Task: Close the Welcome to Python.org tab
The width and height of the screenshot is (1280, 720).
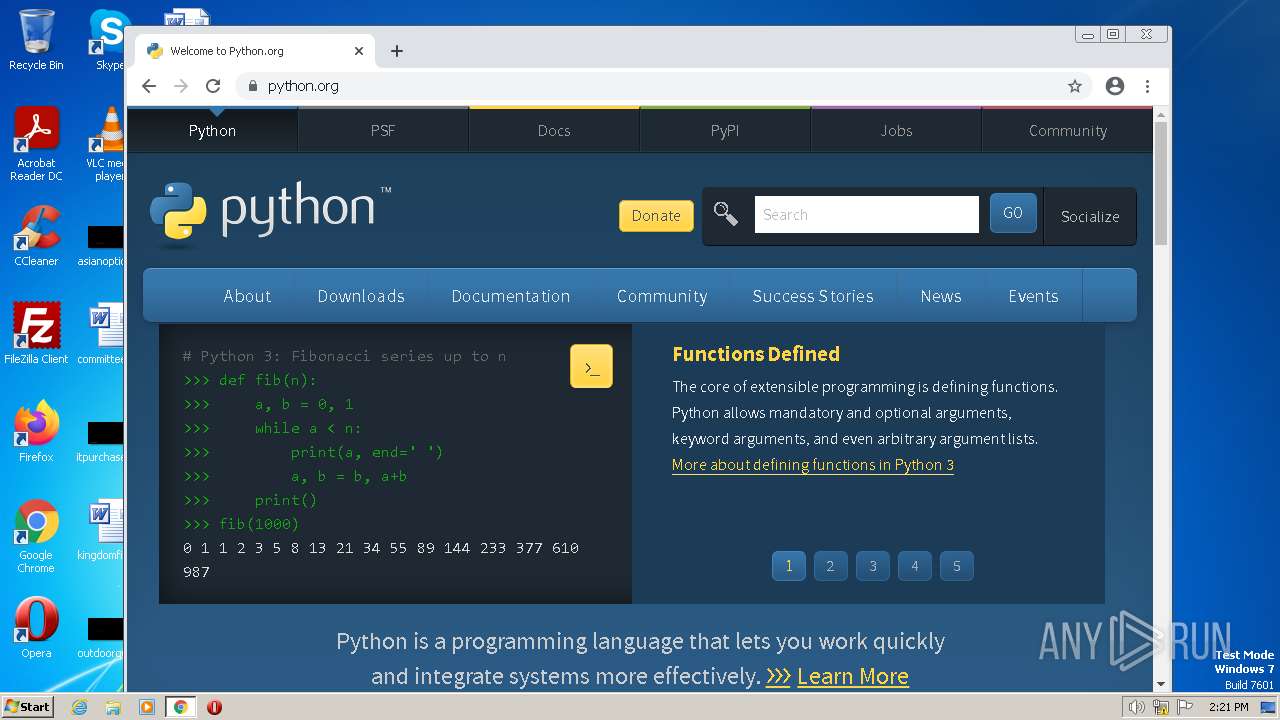Action: point(359,51)
